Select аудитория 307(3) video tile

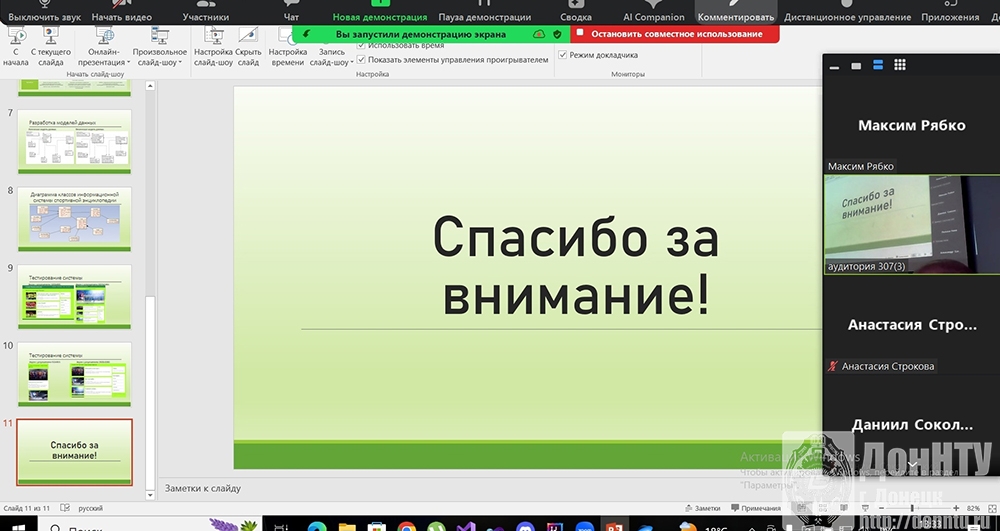911,224
